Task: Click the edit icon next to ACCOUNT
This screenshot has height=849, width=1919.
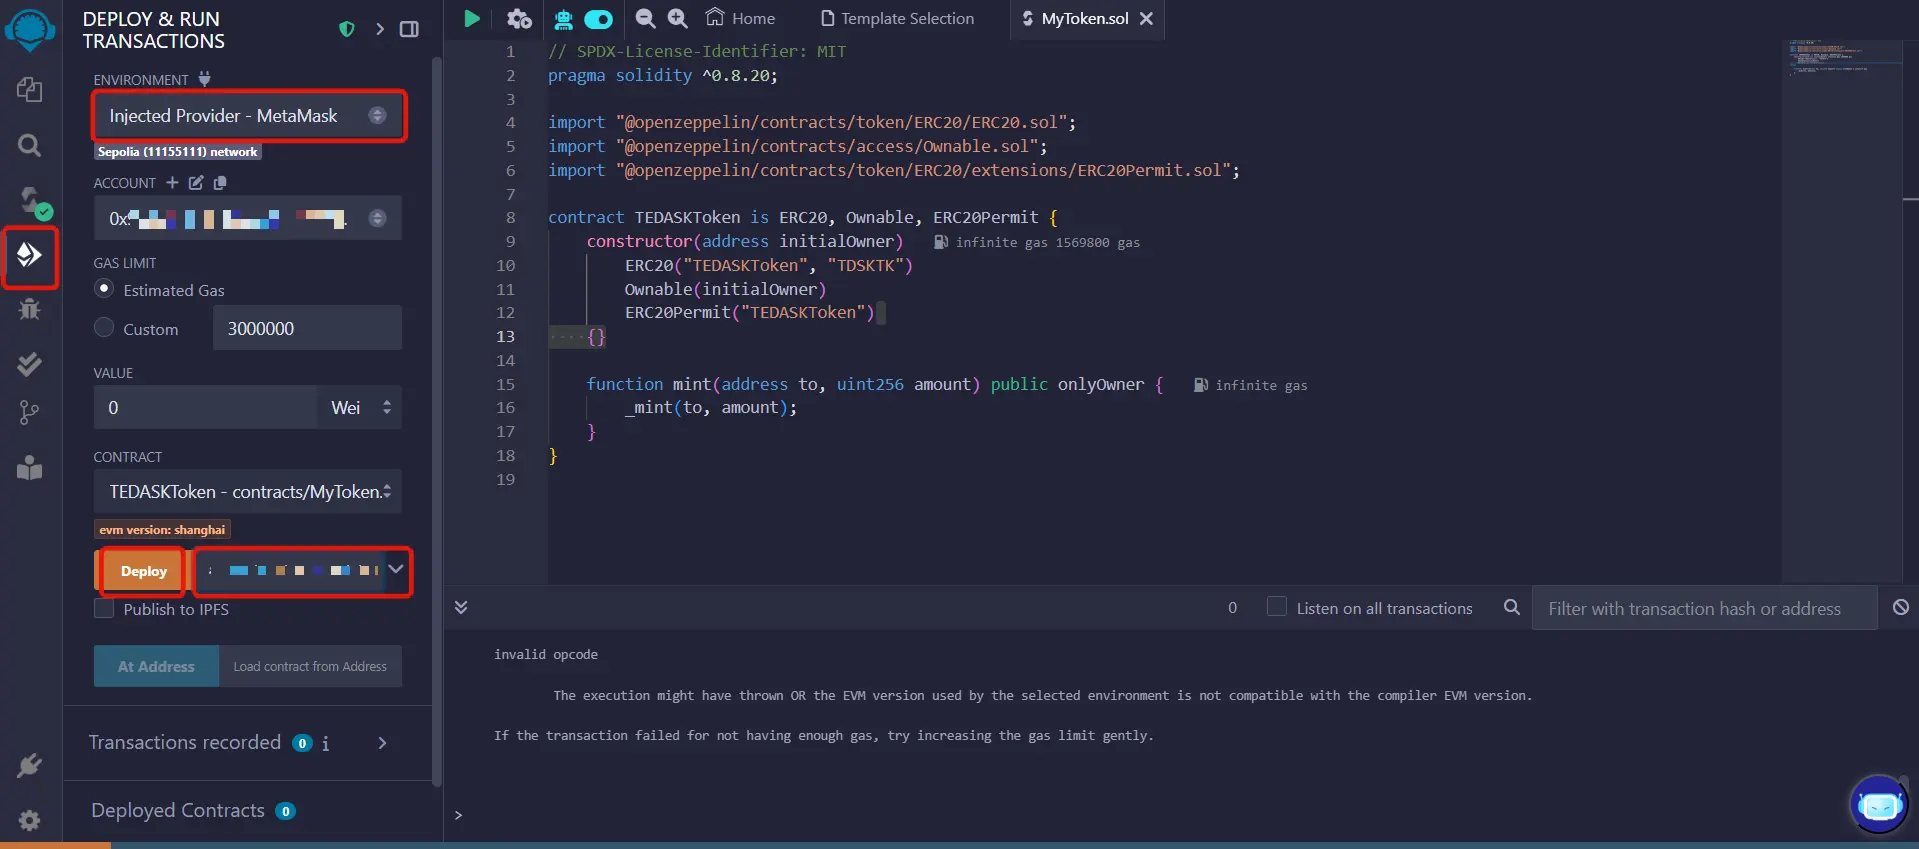Action: (196, 182)
